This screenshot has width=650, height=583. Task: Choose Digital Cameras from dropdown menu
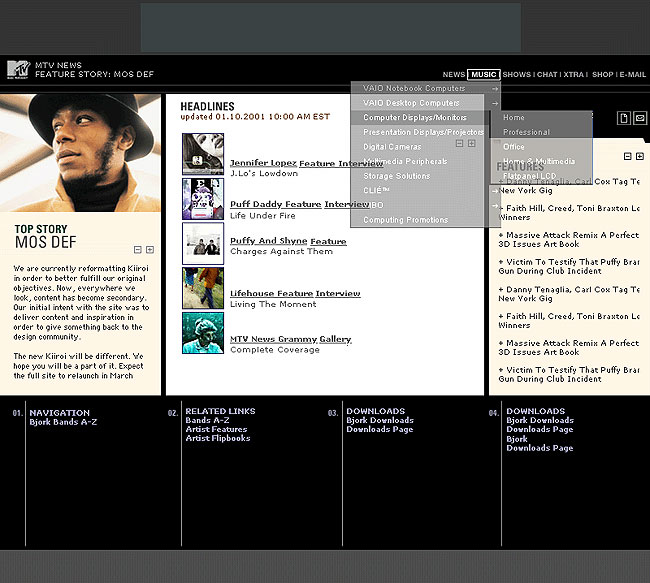pyautogui.click(x=392, y=147)
